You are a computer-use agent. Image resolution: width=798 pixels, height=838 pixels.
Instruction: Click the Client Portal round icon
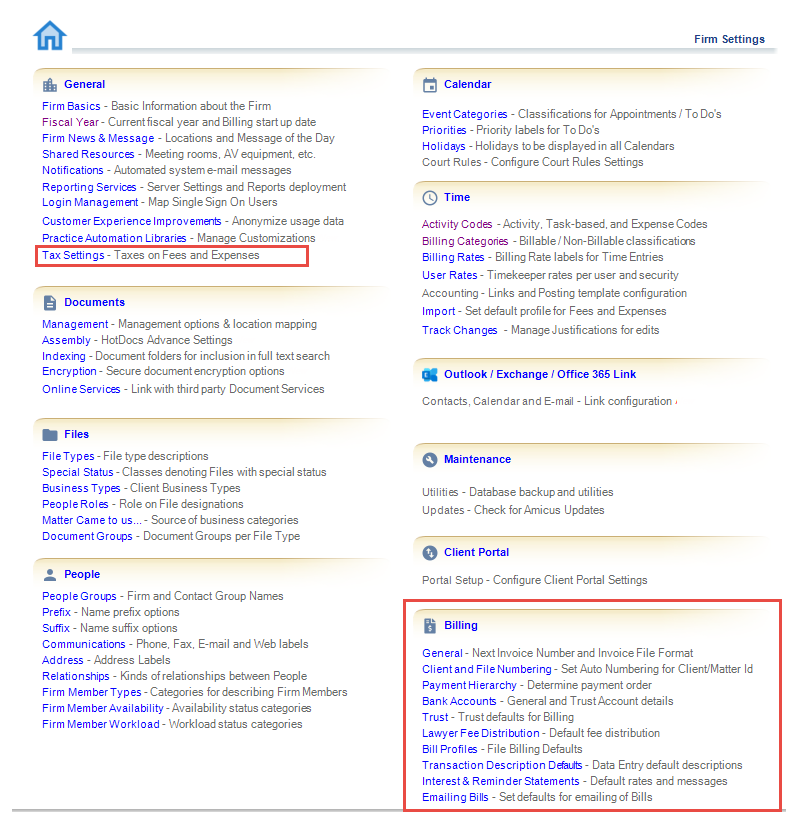point(430,553)
